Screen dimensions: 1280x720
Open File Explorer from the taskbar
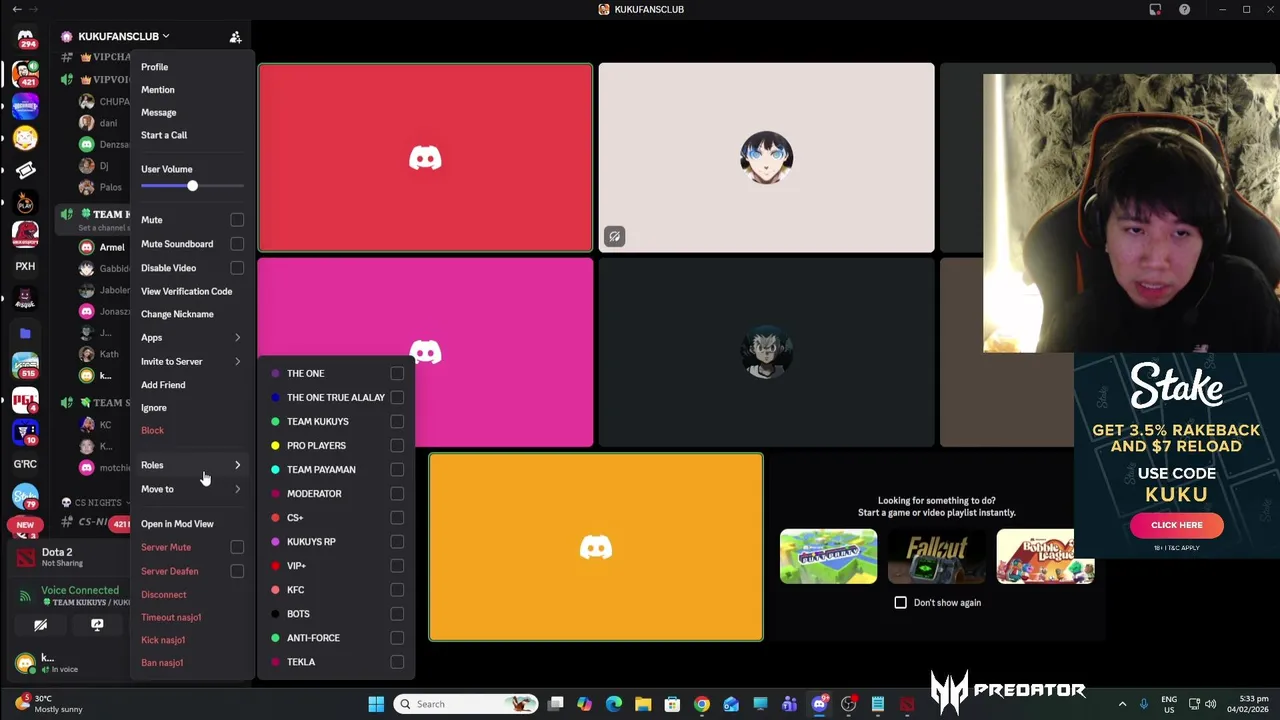643,704
